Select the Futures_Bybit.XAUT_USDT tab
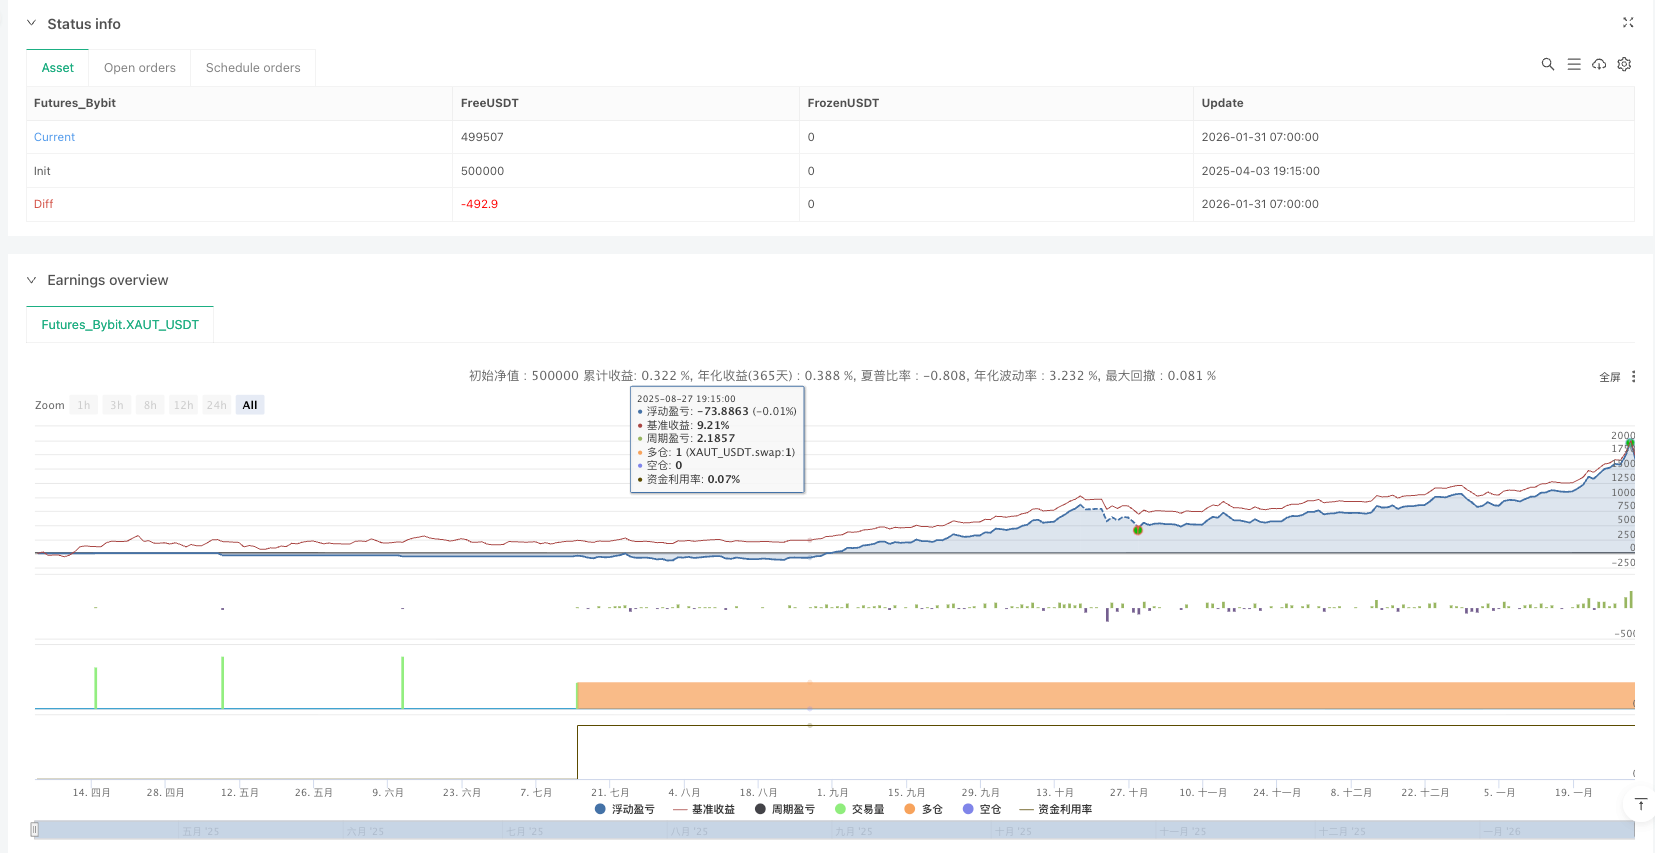 120,325
